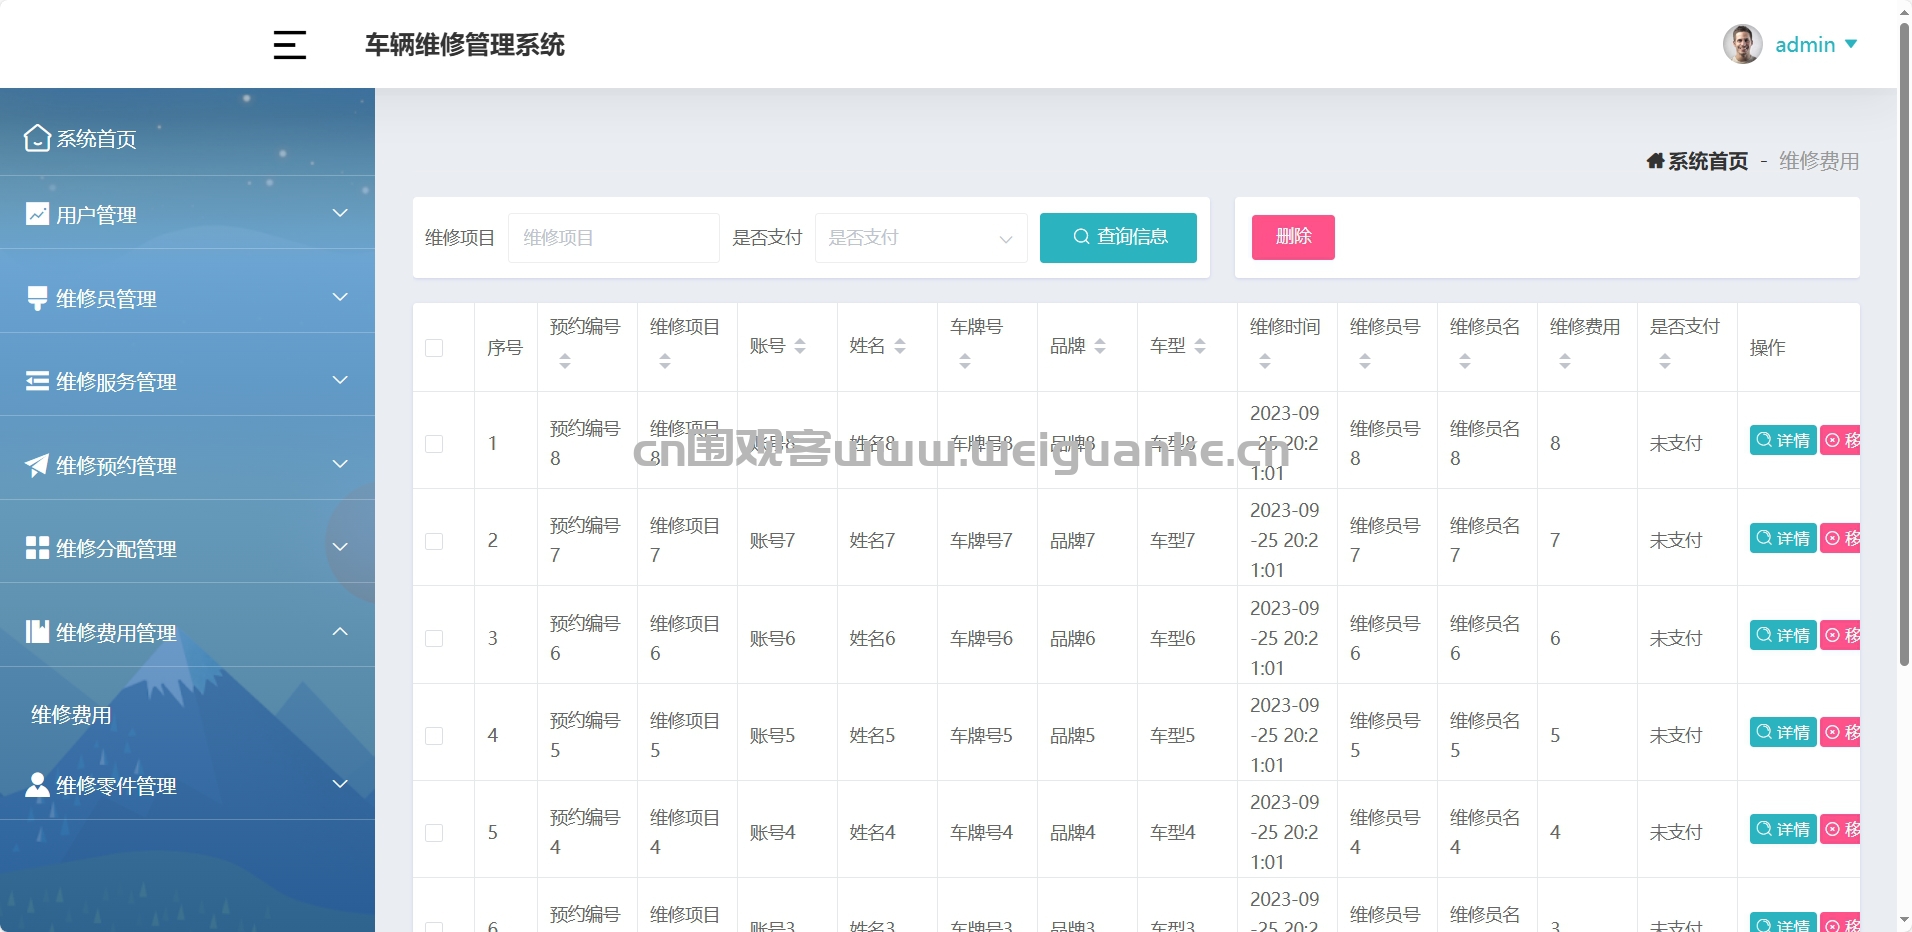The image size is (1912, 932).
Task: Expand the 用户管理 menu chevron
Action: pos(340,213)
